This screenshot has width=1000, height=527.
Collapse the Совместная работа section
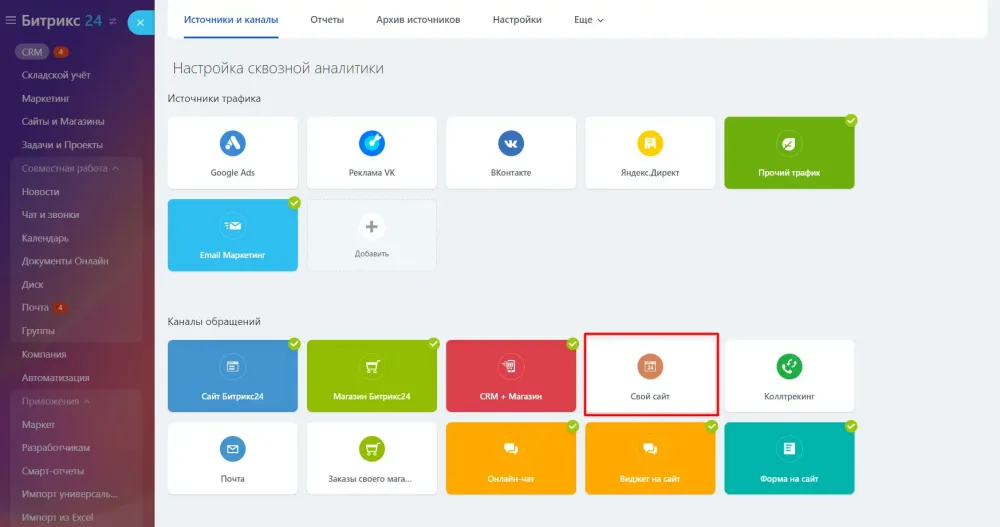point(70,168)
